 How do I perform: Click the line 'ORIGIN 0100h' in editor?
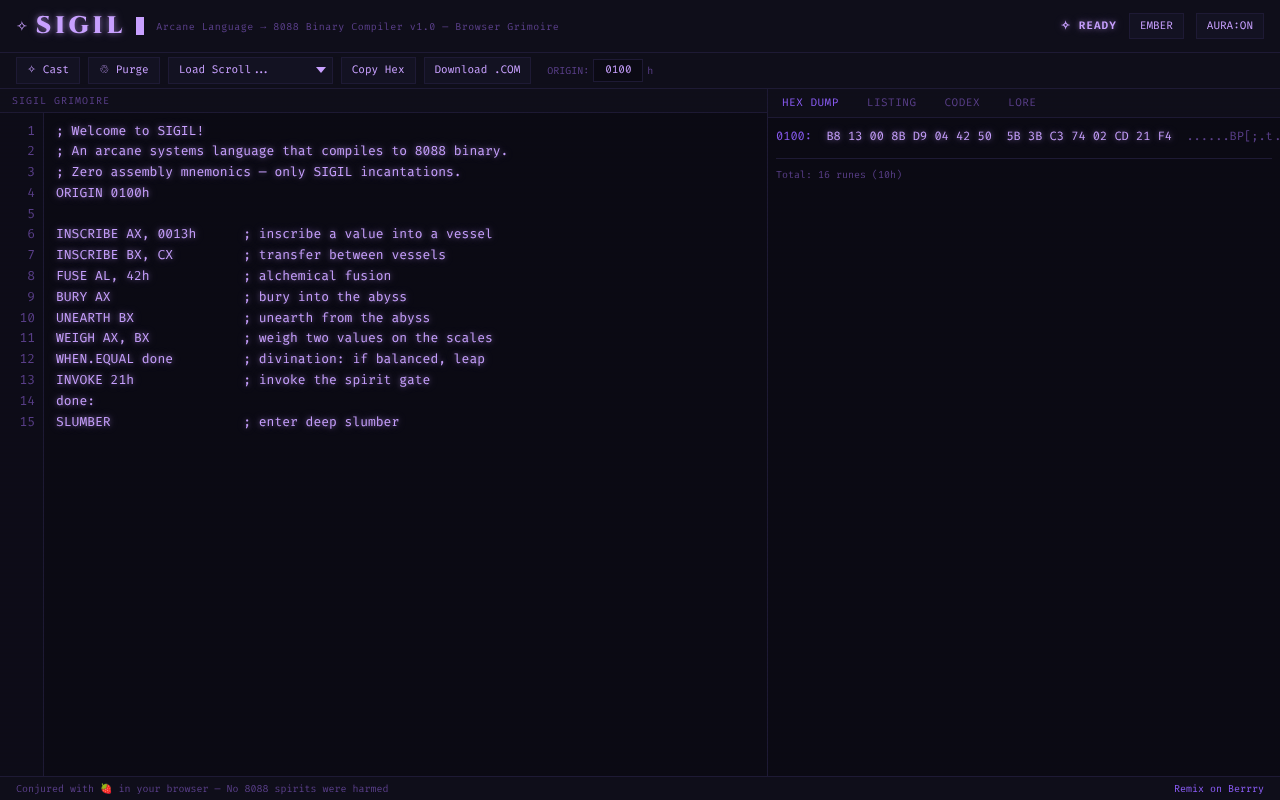(102, 193)
